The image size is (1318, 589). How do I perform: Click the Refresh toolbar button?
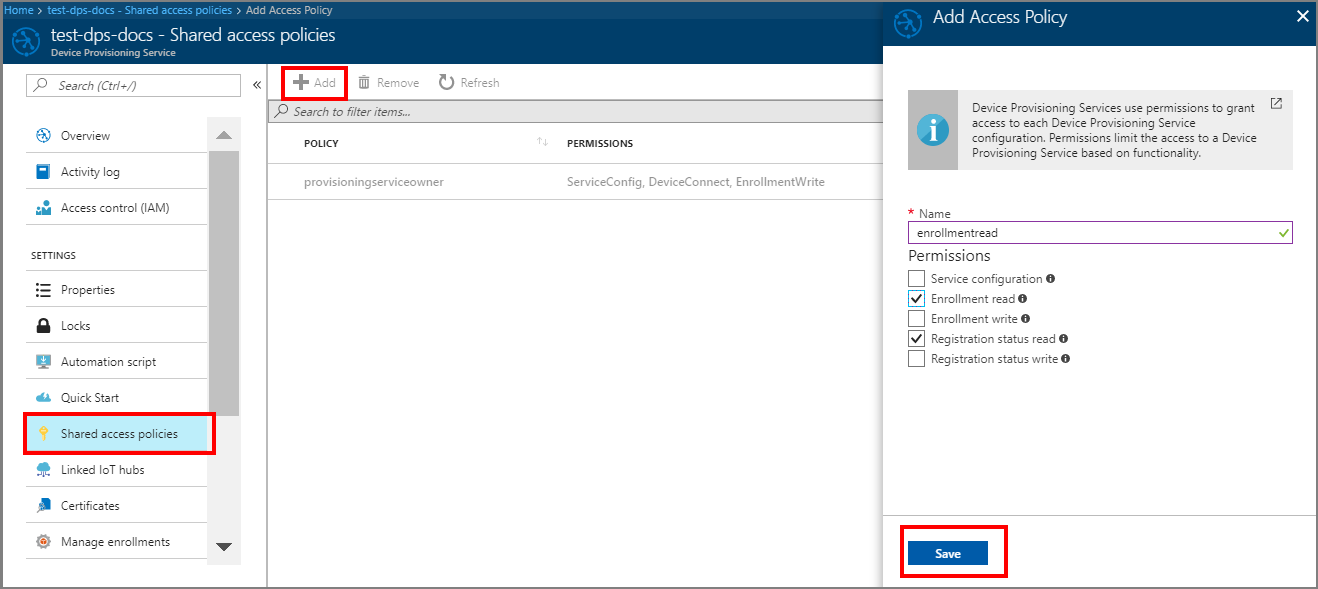[x=469, y=83]
